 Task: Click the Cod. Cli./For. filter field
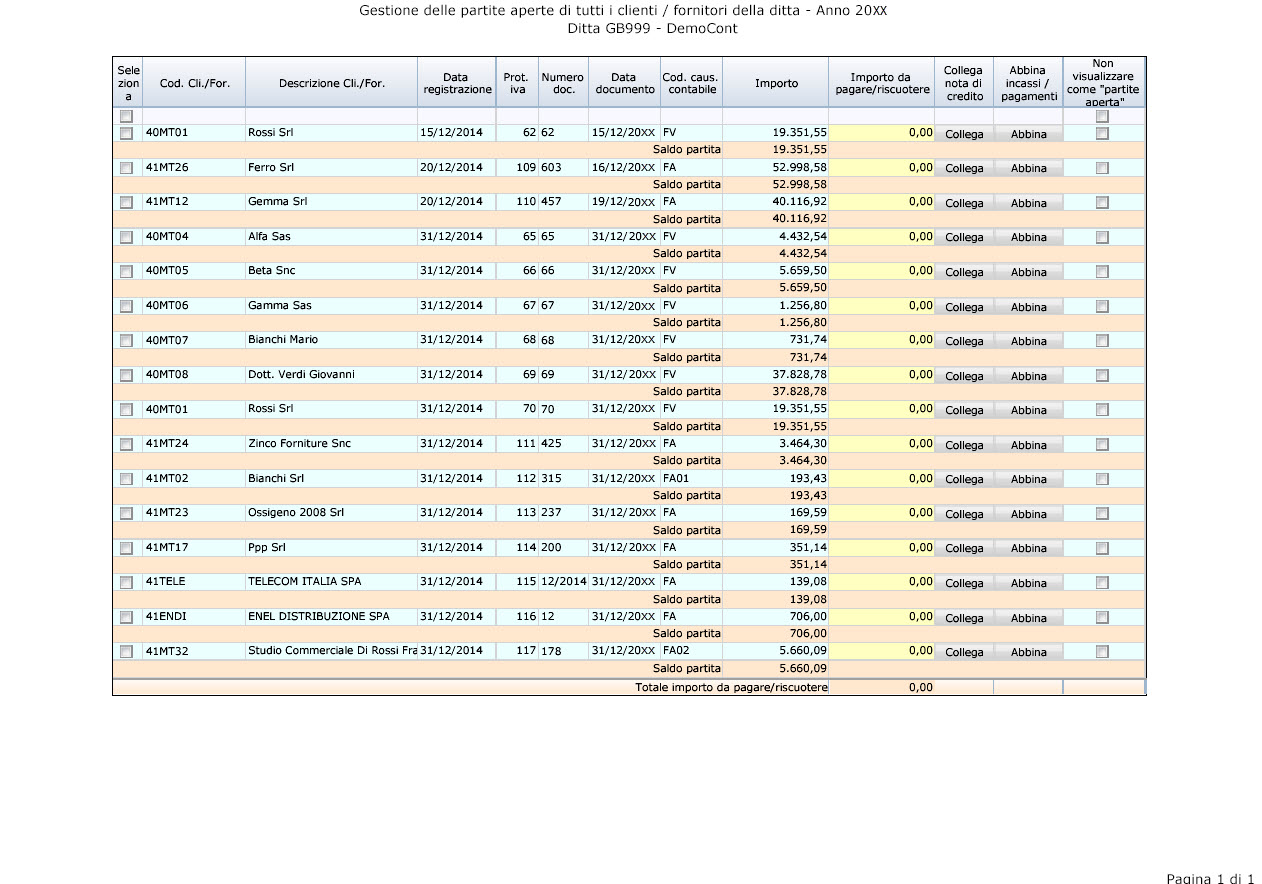194,116
